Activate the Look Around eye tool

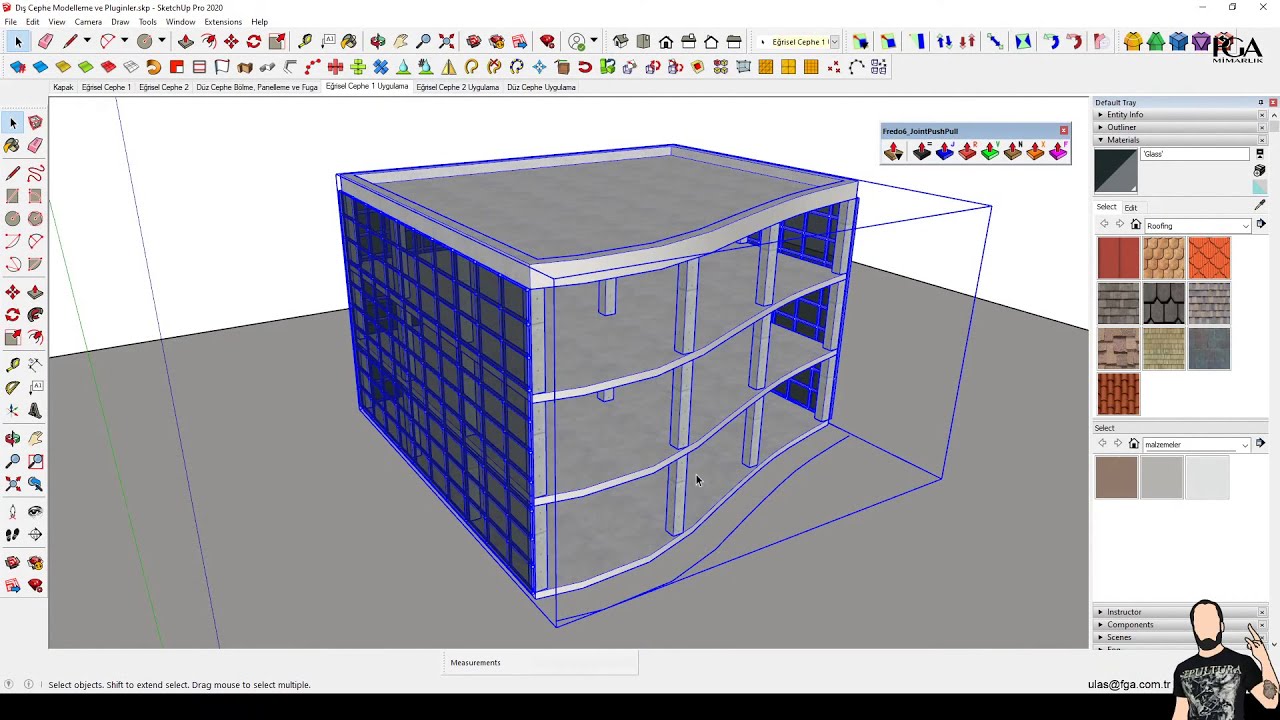click(x=35, y=512)
